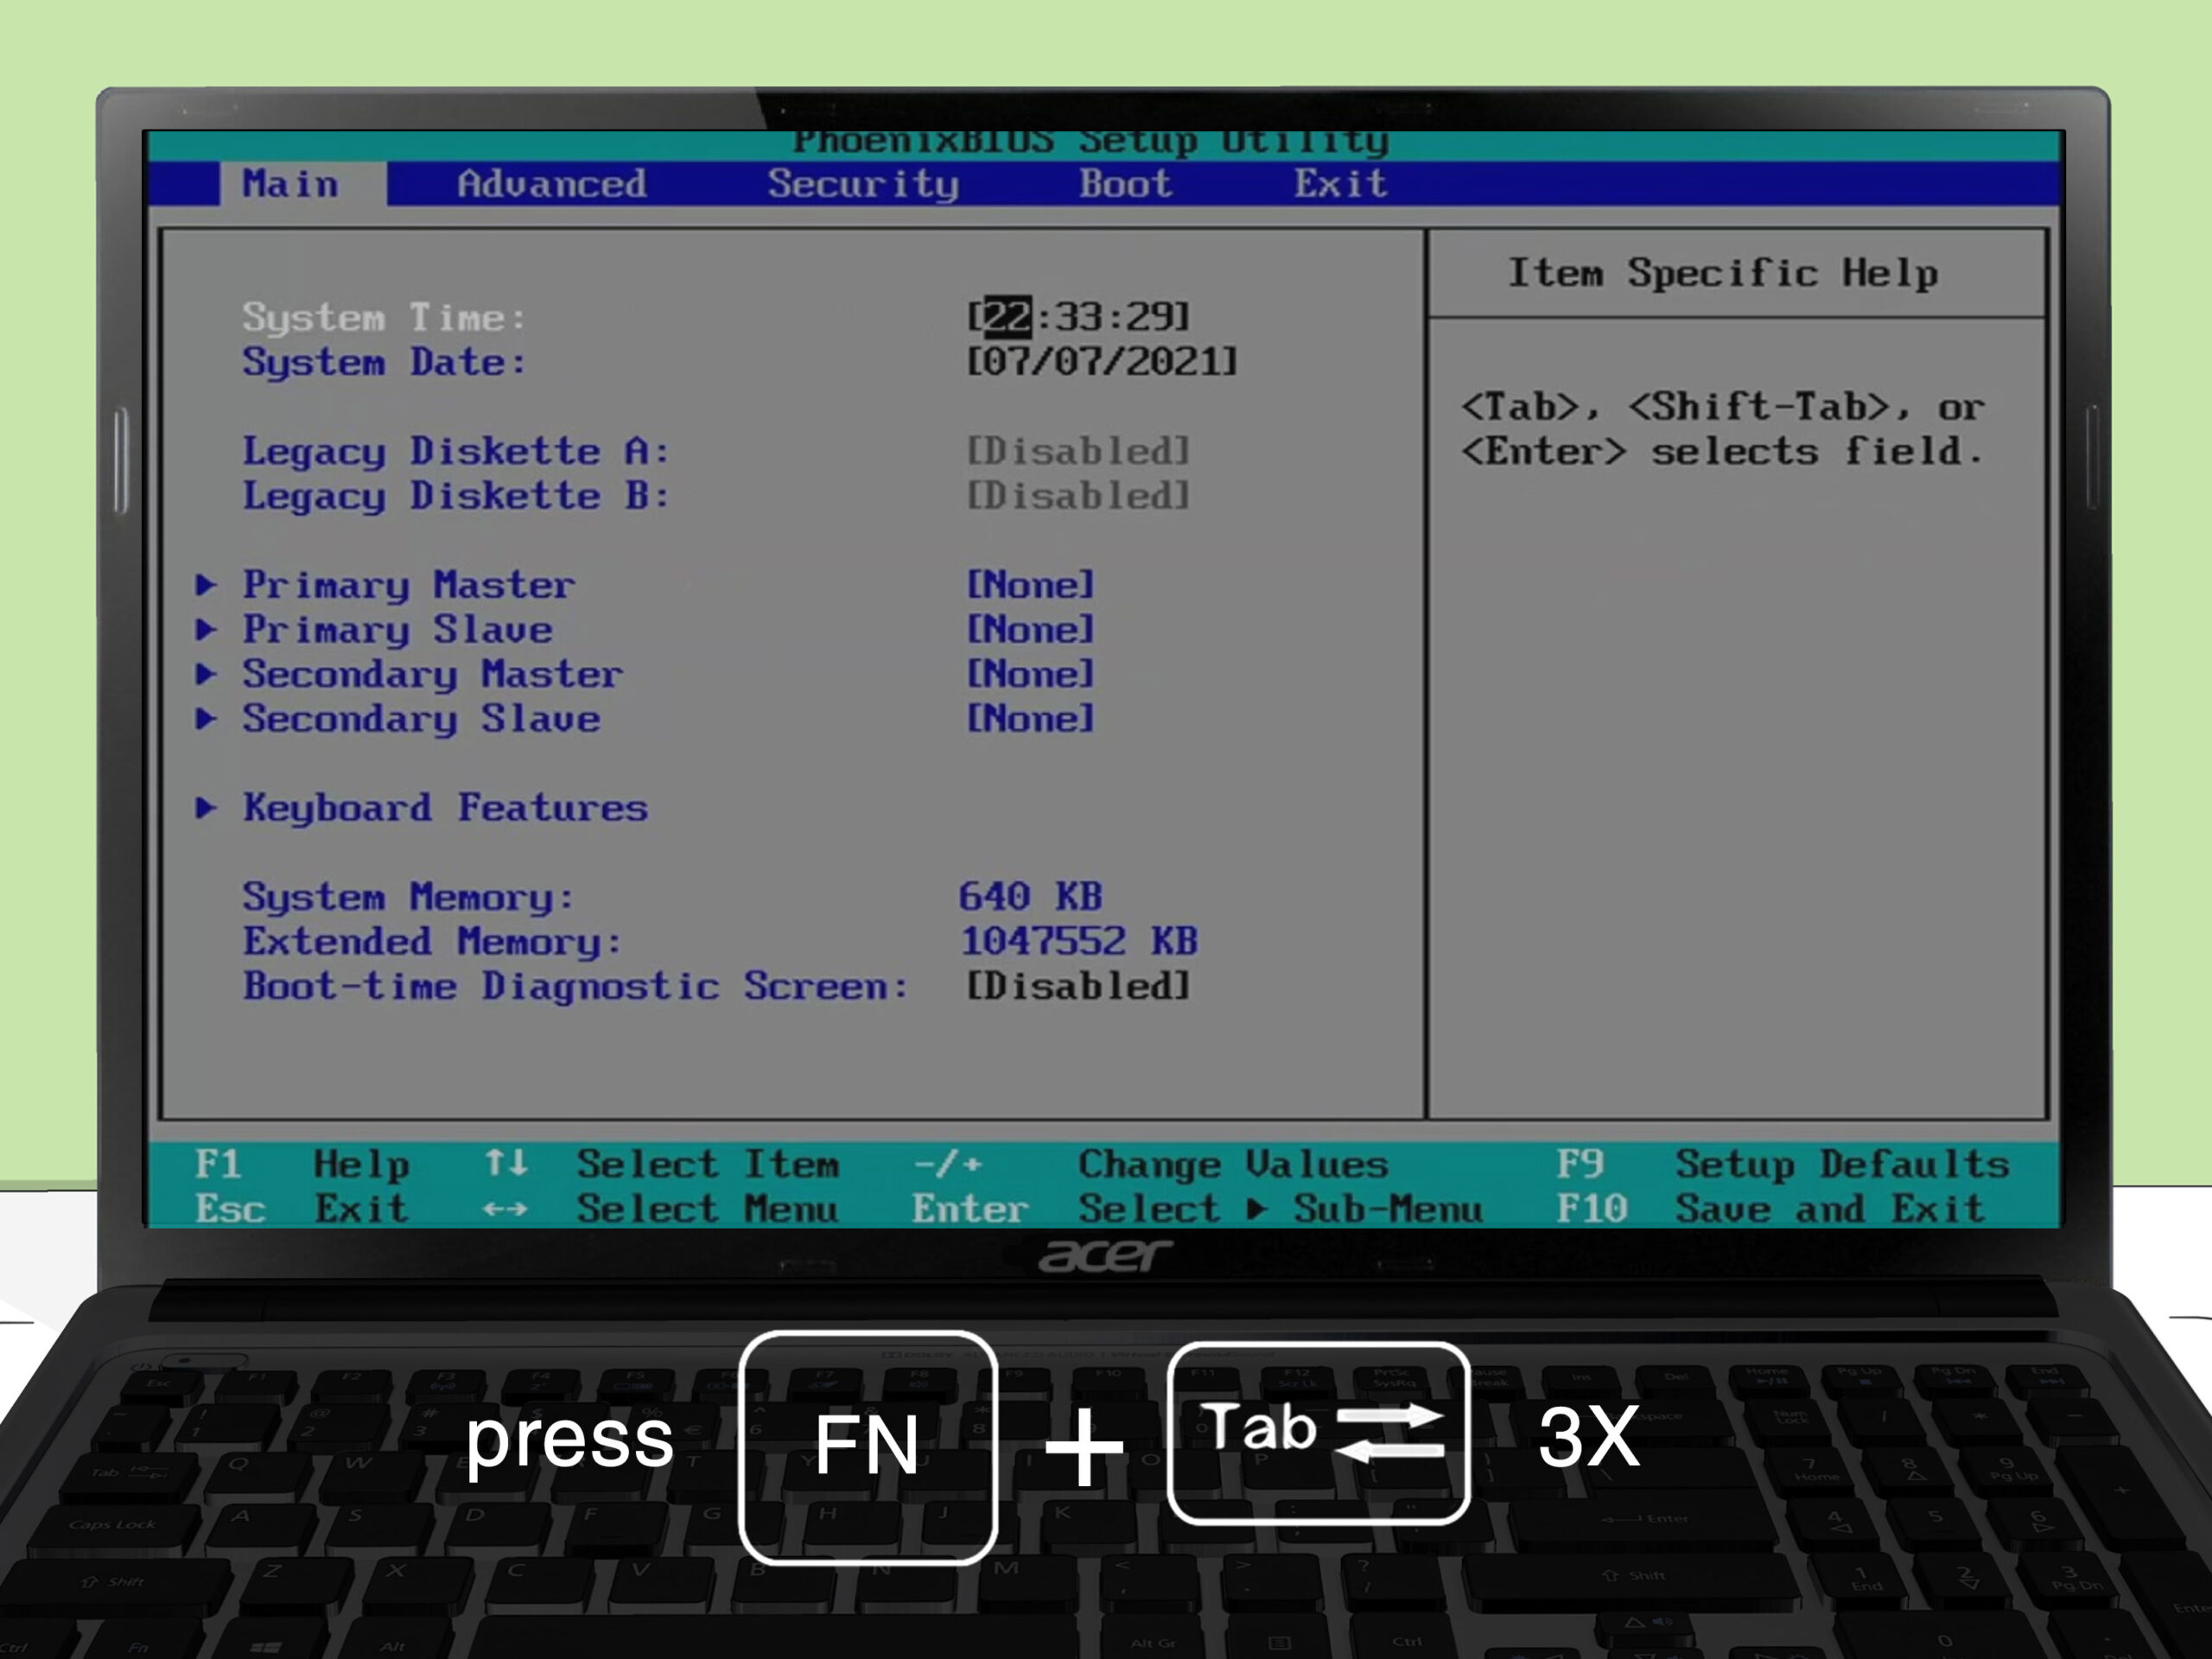Image resolution: width=2212 pixels, height=1659 pixels.
Task: Select the Exit menu tab
Action: coord(1340,184)
